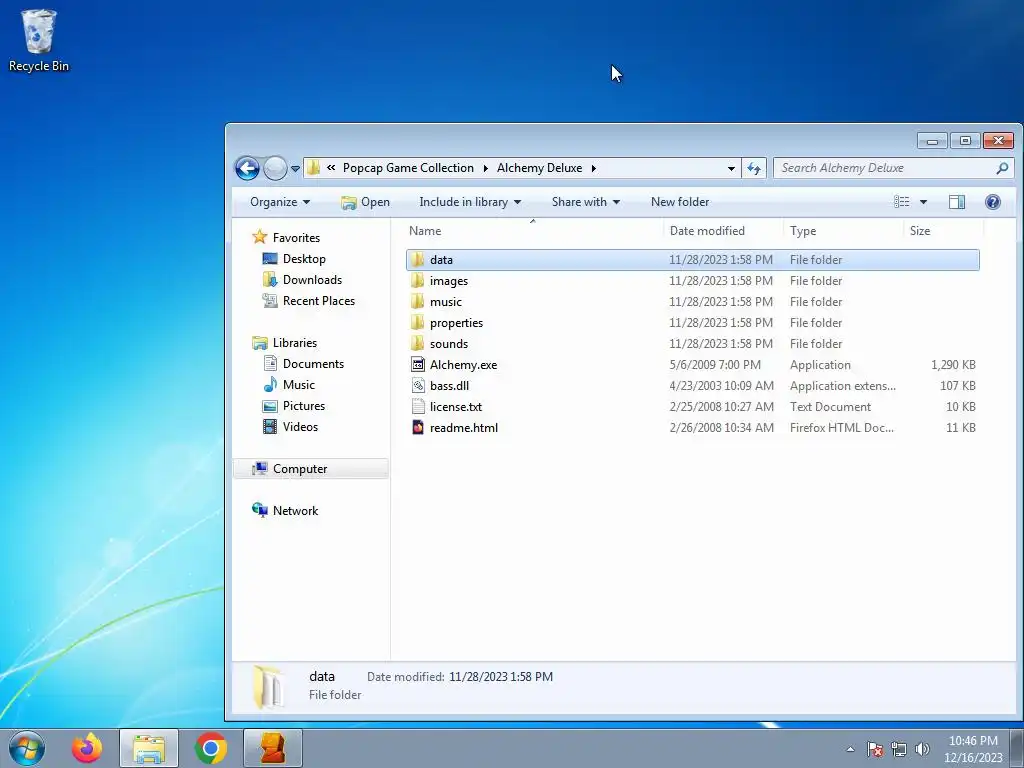1024x768 pixels.
Task: Click the '5/6/2009 7:00 PM' date cell
Action: pyautogui.click(x=715, y=365)
